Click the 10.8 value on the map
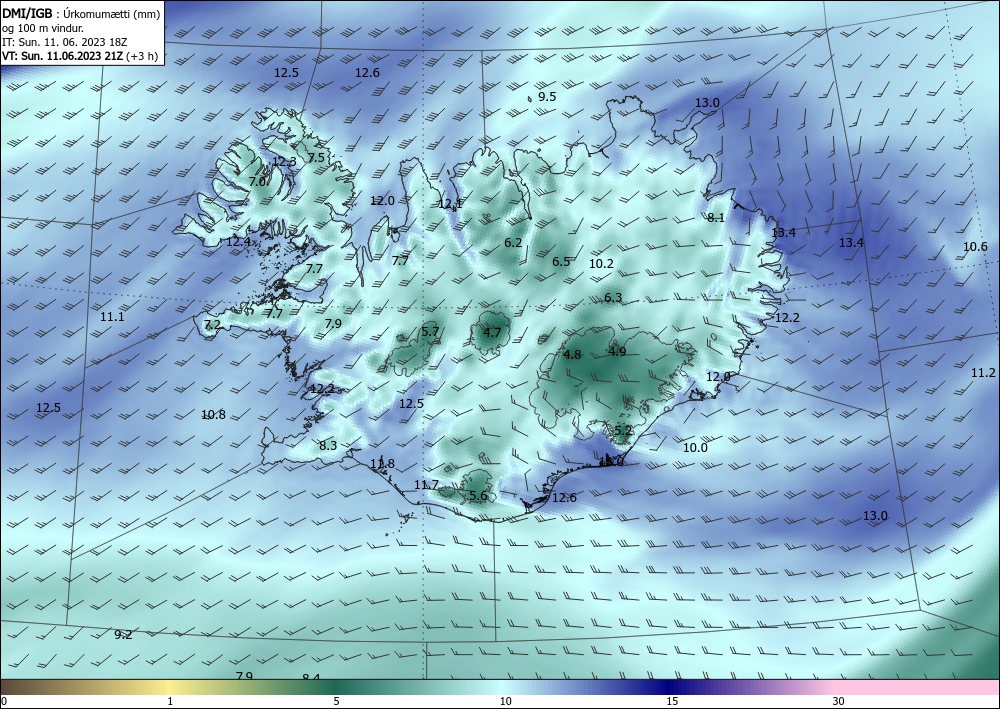Viewport: 1000px width, 709px height. point(213,414)
